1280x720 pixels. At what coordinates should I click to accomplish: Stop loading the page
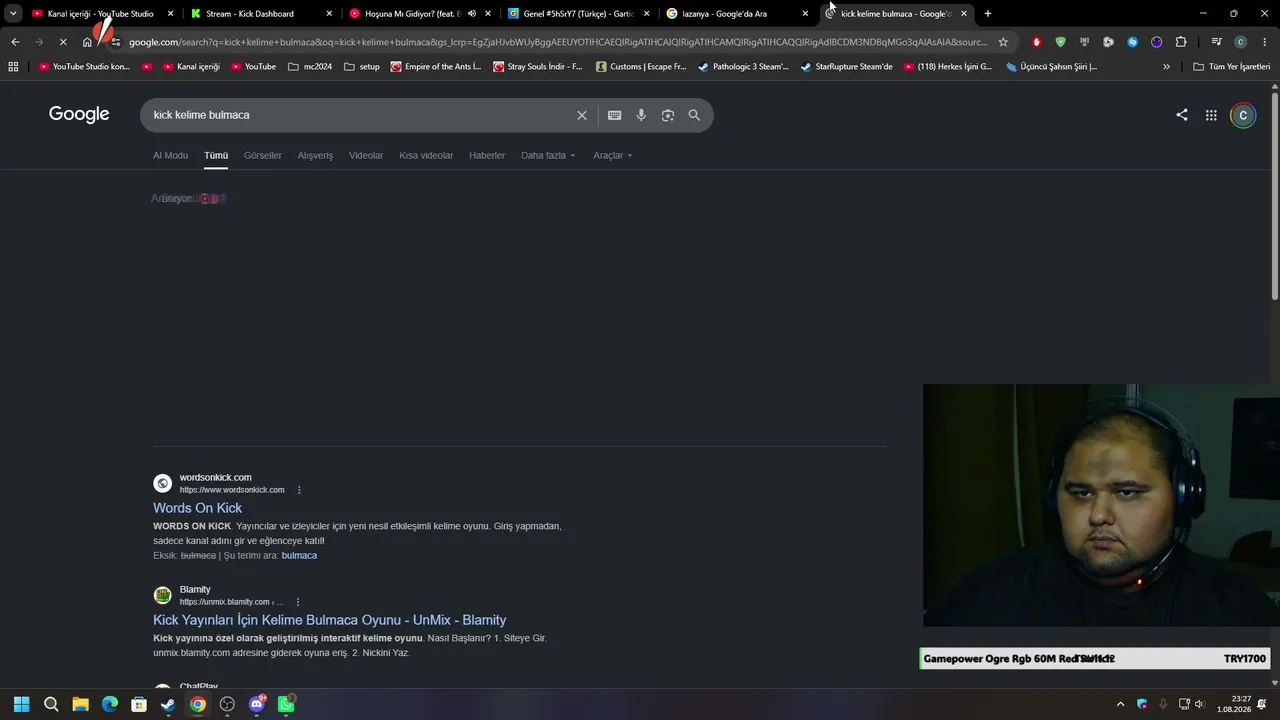click(x=62, y=42)
